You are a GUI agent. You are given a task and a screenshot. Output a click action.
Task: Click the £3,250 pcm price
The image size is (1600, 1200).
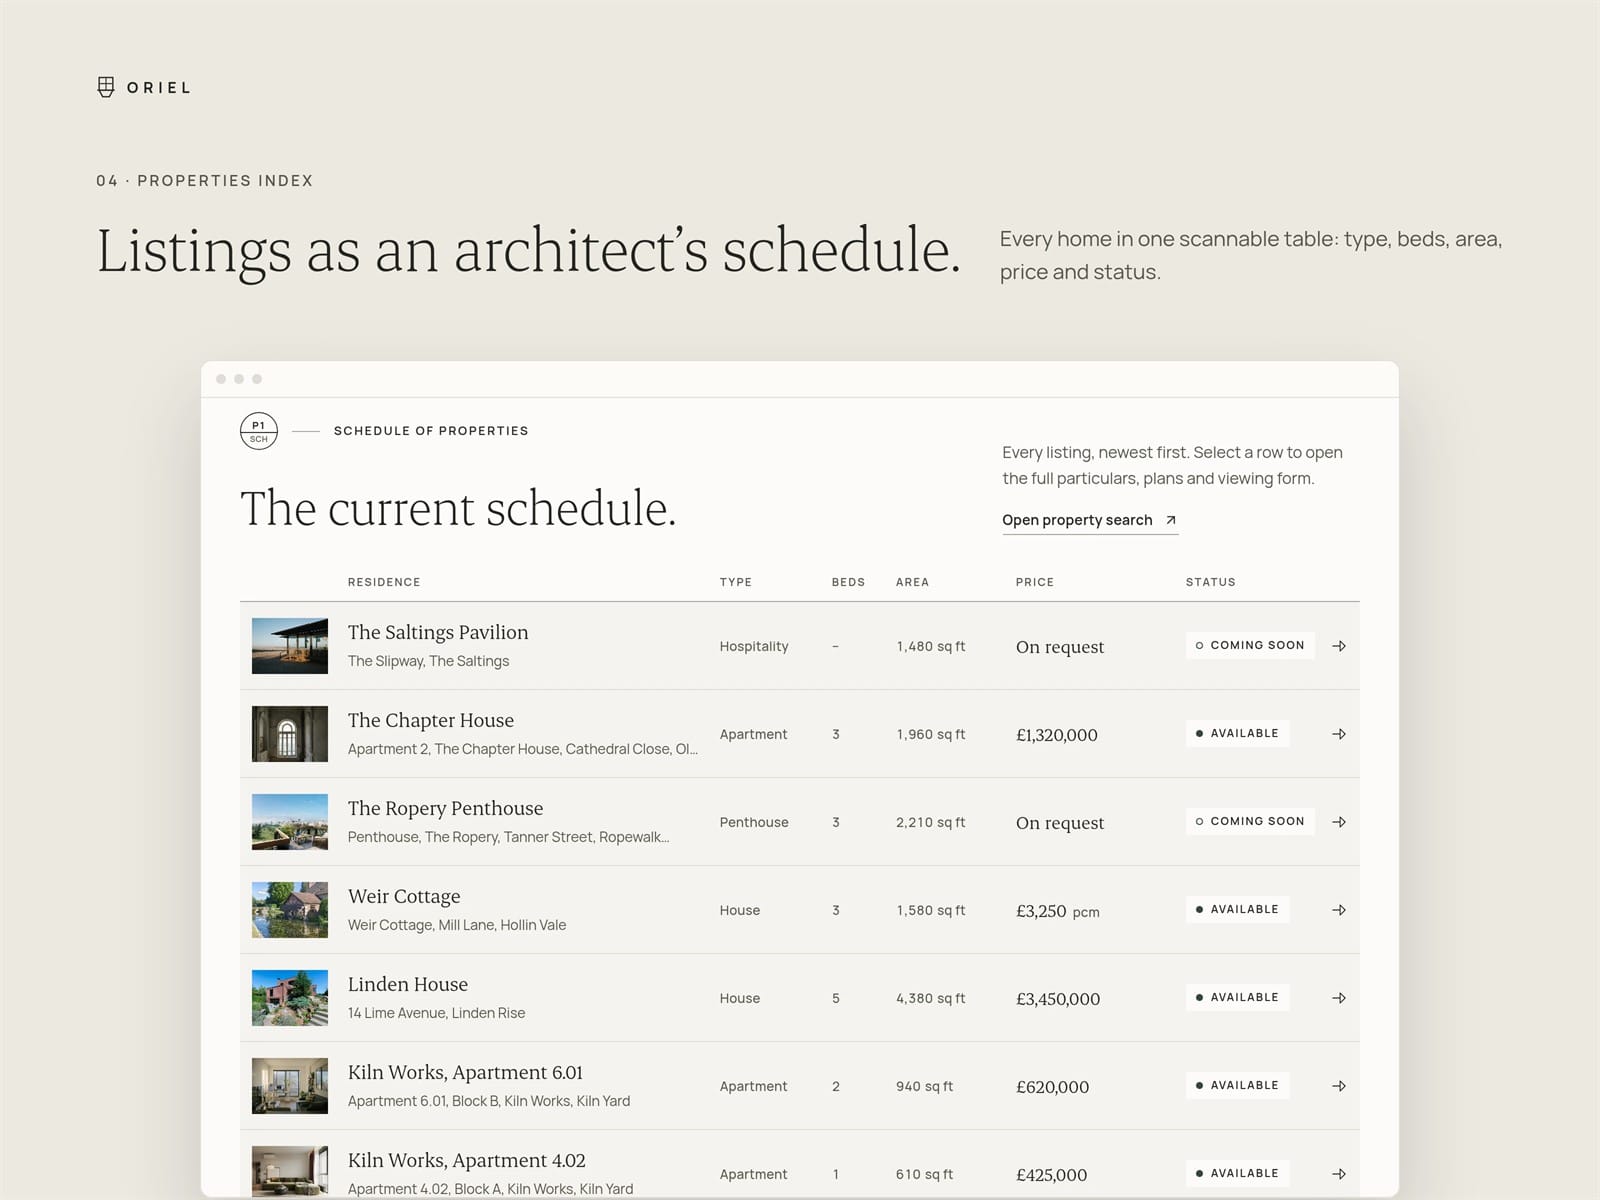pos(1058,911)
